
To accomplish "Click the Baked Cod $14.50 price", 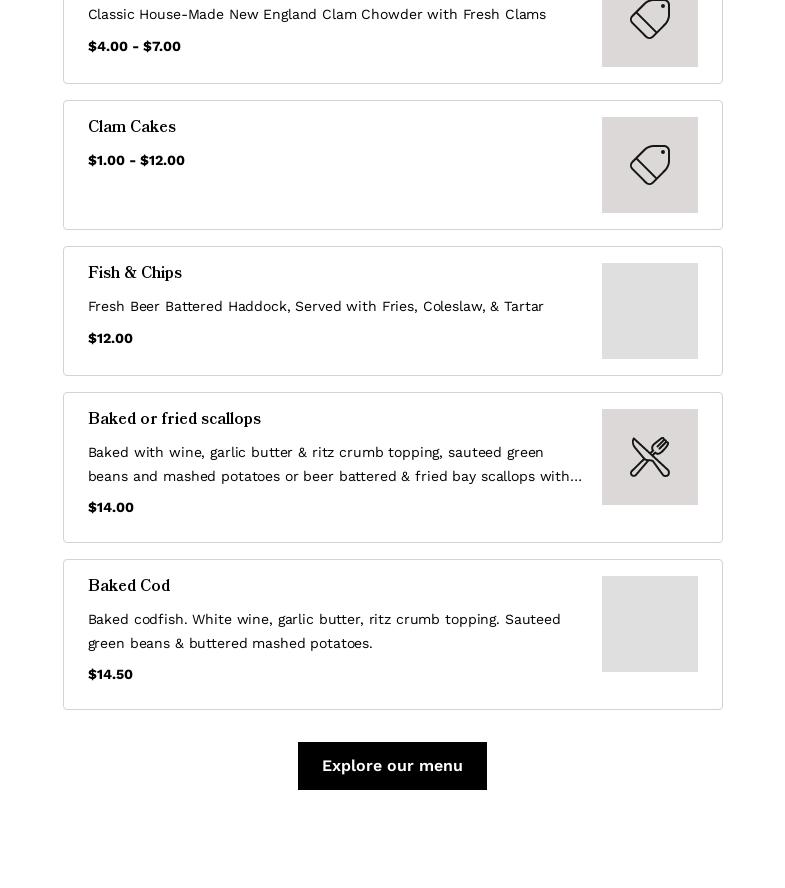I will click(110, 675).
